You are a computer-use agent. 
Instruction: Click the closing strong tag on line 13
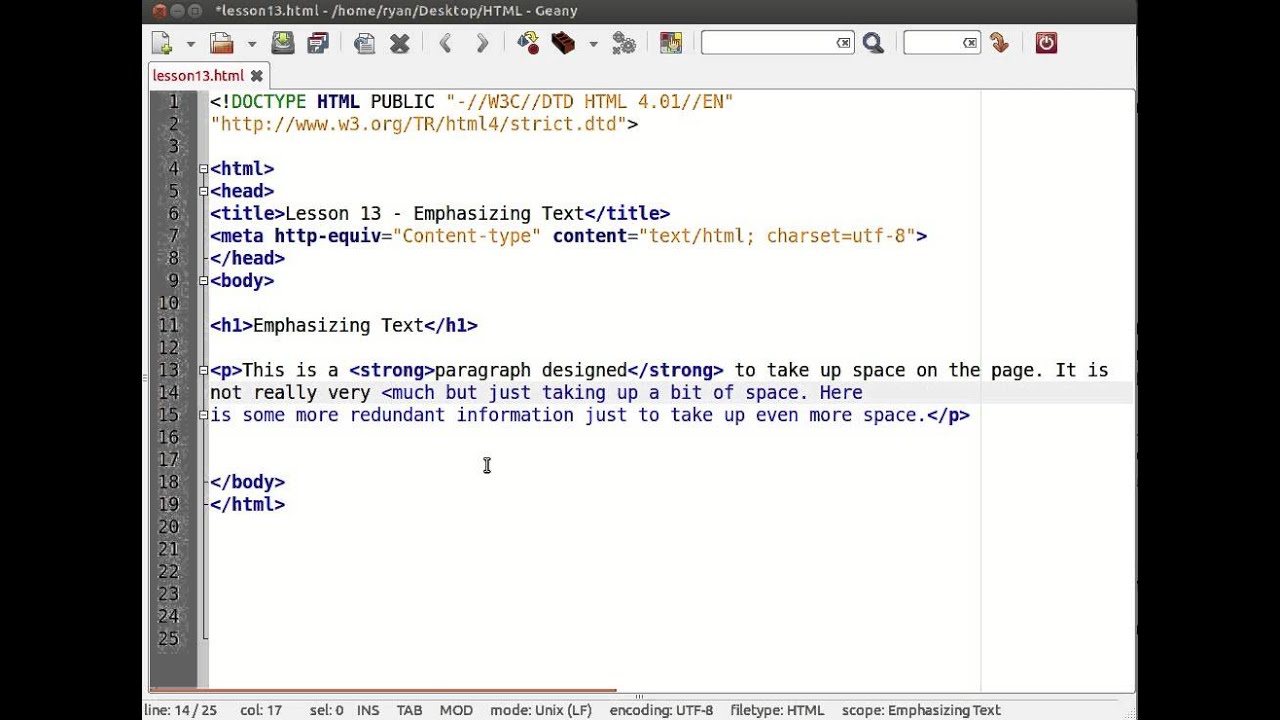(675, 370)
